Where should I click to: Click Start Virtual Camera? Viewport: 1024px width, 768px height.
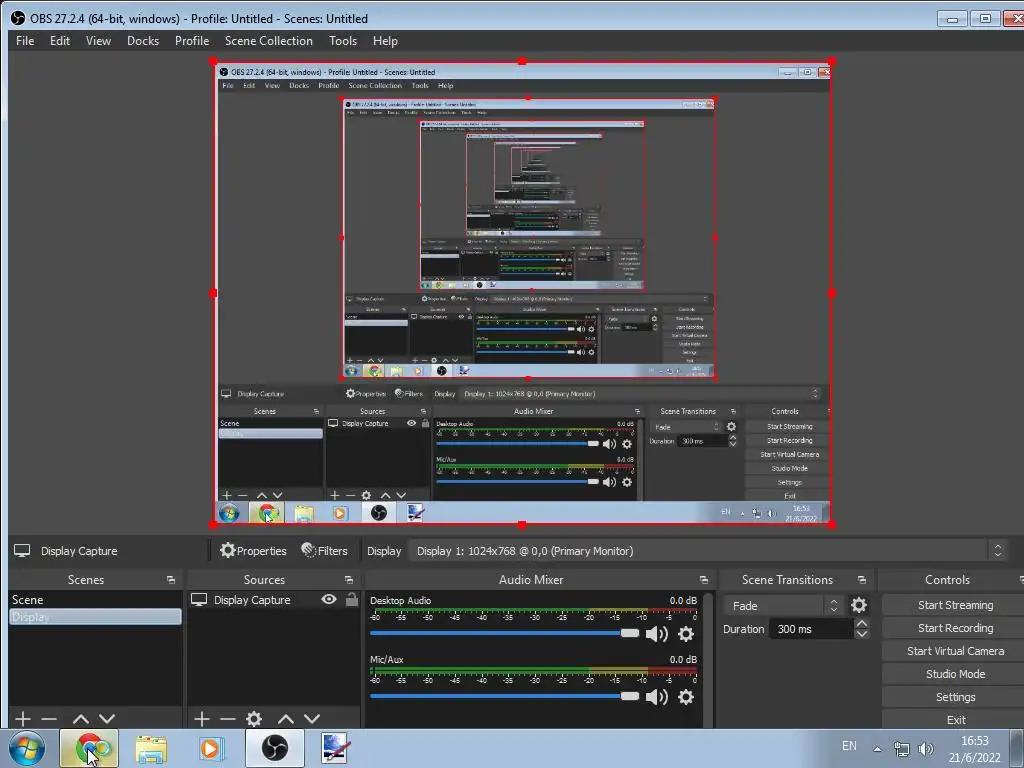coord(955,650)
